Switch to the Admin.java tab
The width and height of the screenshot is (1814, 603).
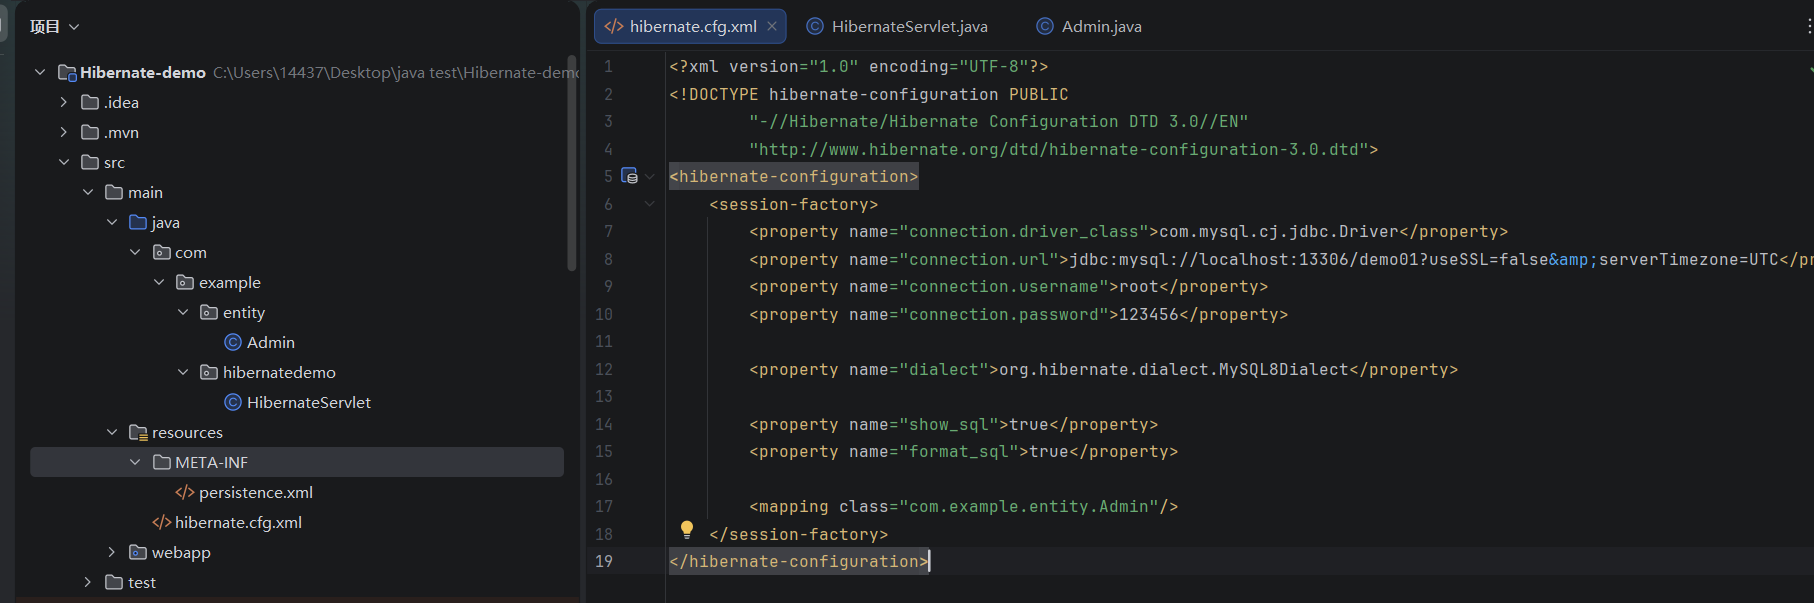(1090, 27)
